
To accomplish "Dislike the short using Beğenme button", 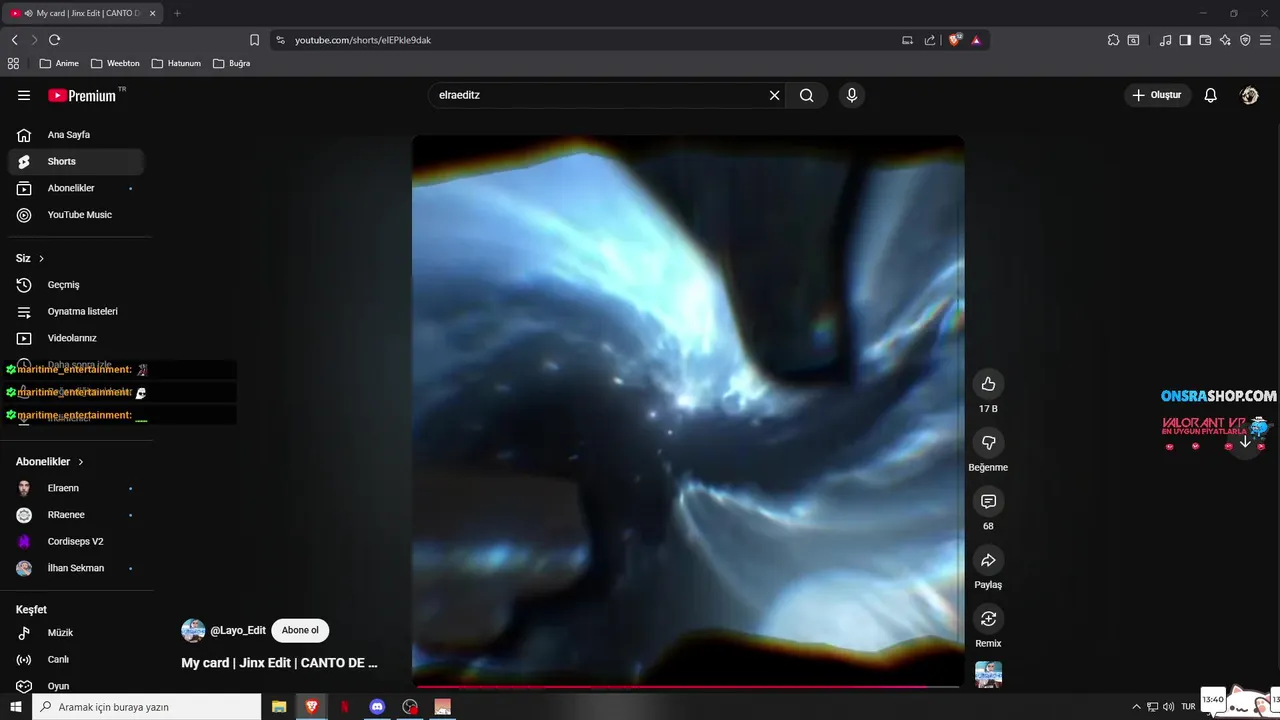I will (988, 443).
